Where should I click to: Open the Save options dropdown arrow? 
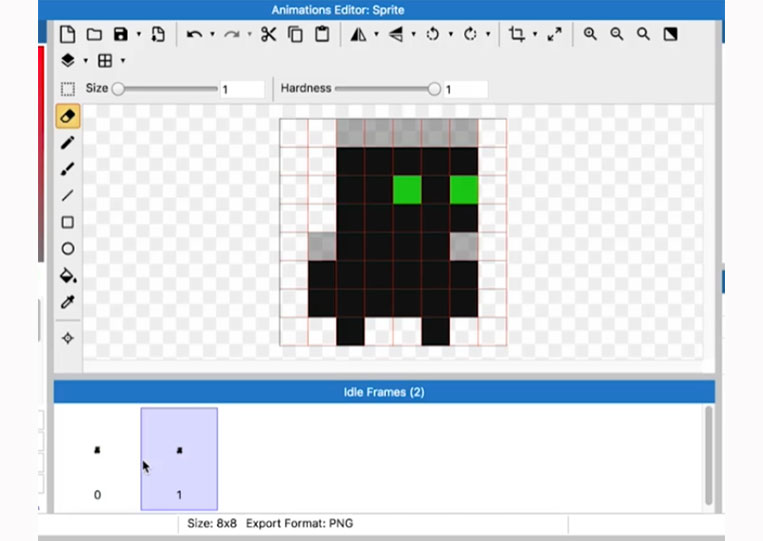pyautogui.click(x=139, y=35)
